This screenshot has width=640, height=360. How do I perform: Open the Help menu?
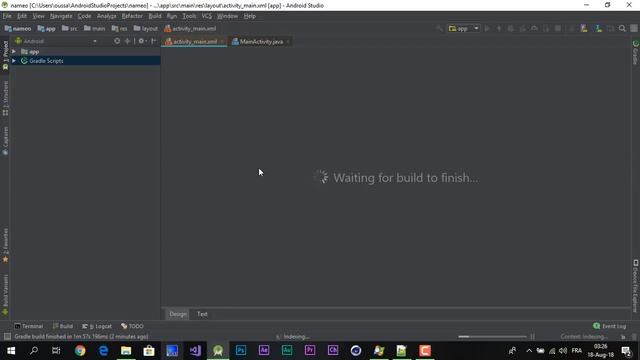coord(249,16)
